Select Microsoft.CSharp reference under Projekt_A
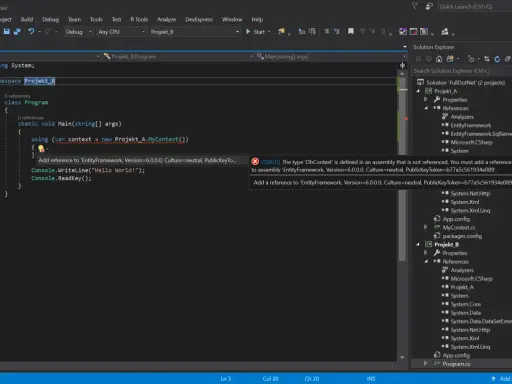Screen dimensions: 512x384 point(471,142)
